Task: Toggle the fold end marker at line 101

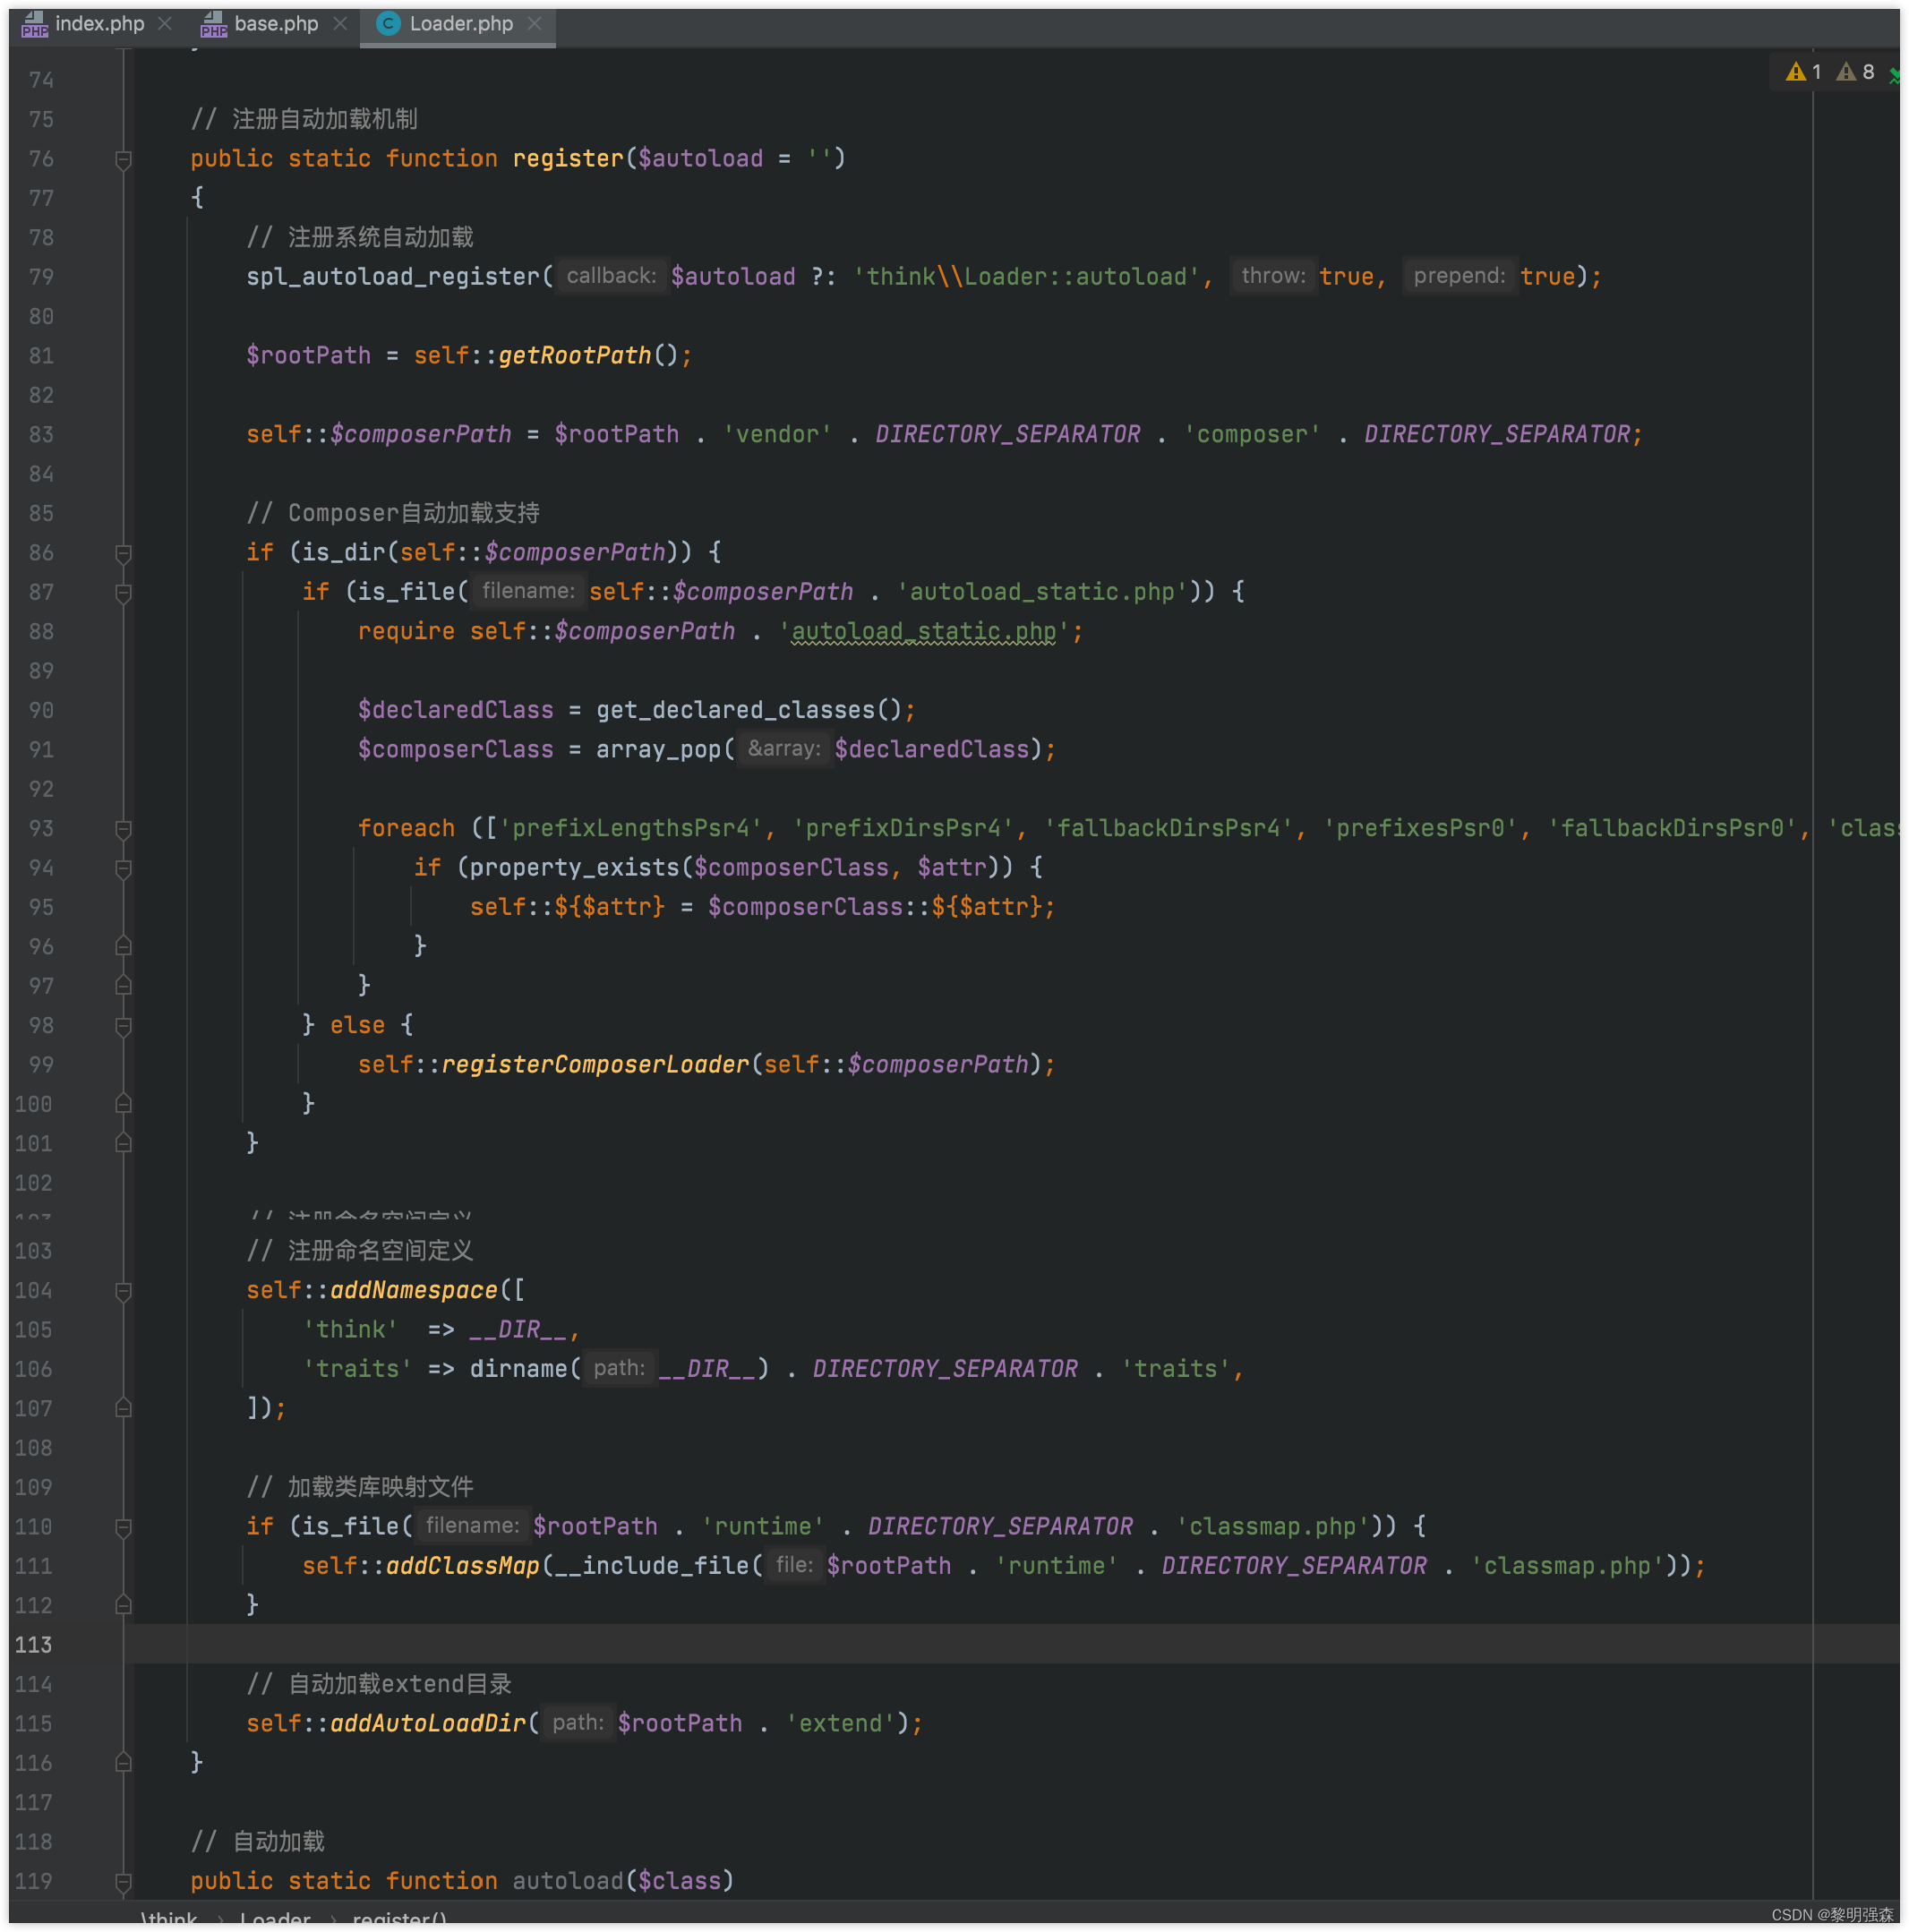Action: 123,1143
